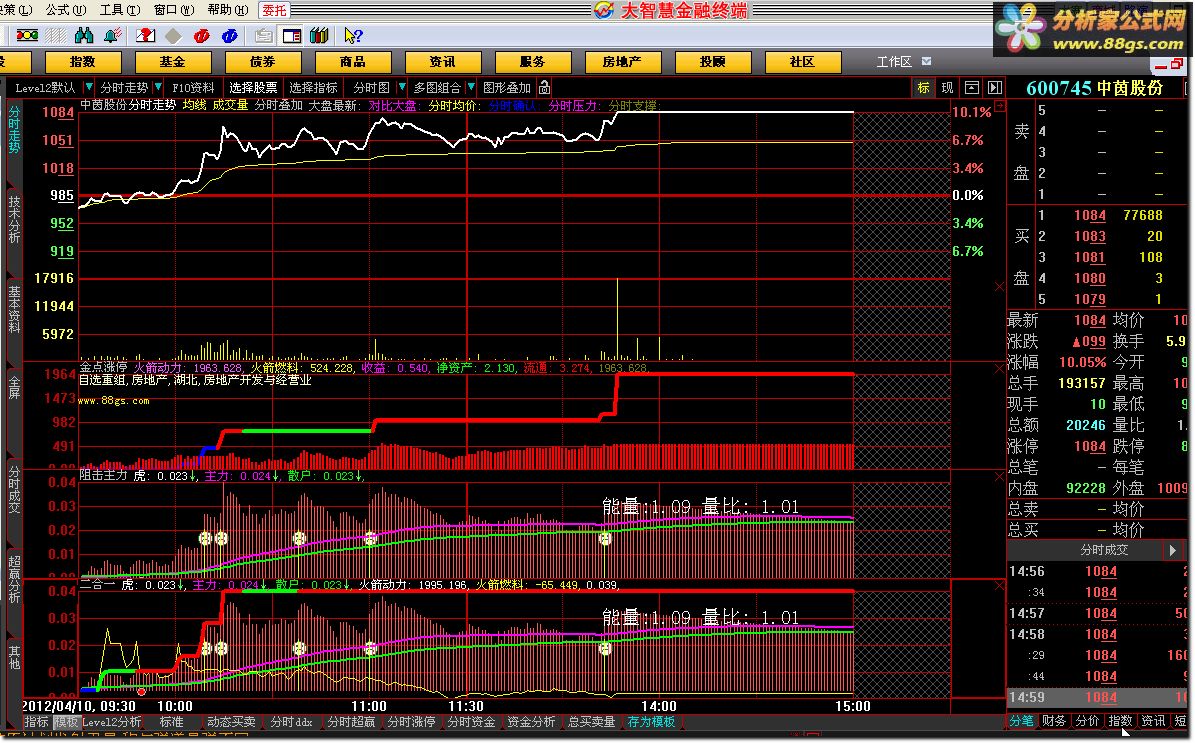Close the 阻击主力 indicator panel
Image resolution: width=1195 pixels, height=743 pixels.
999,476
